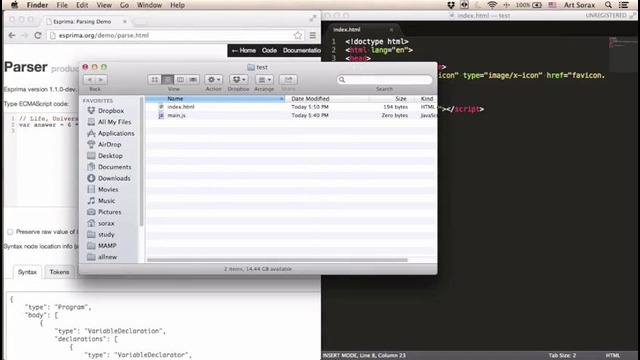Open Notification Center list icon

(x=624, y=5)
